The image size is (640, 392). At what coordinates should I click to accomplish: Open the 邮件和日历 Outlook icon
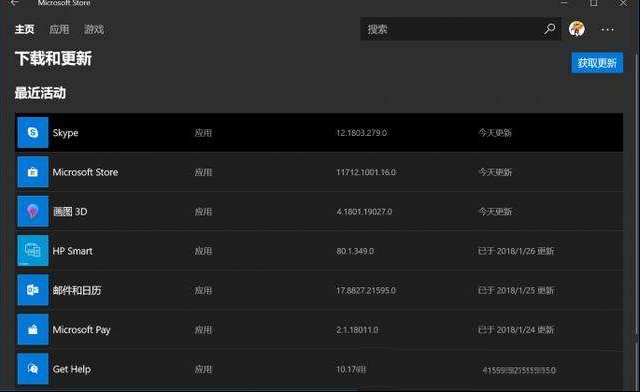click(33, 290)
